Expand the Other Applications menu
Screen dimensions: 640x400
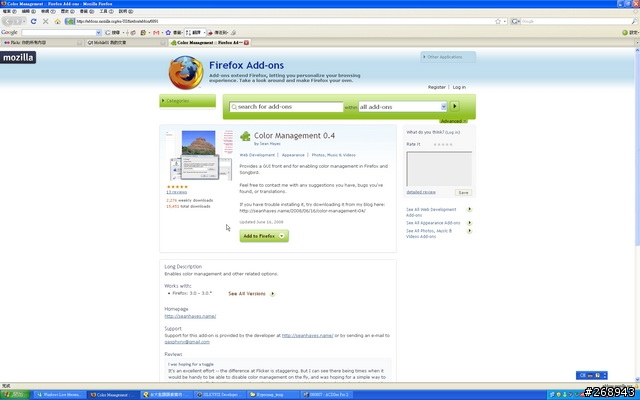(x=448, y=57)
